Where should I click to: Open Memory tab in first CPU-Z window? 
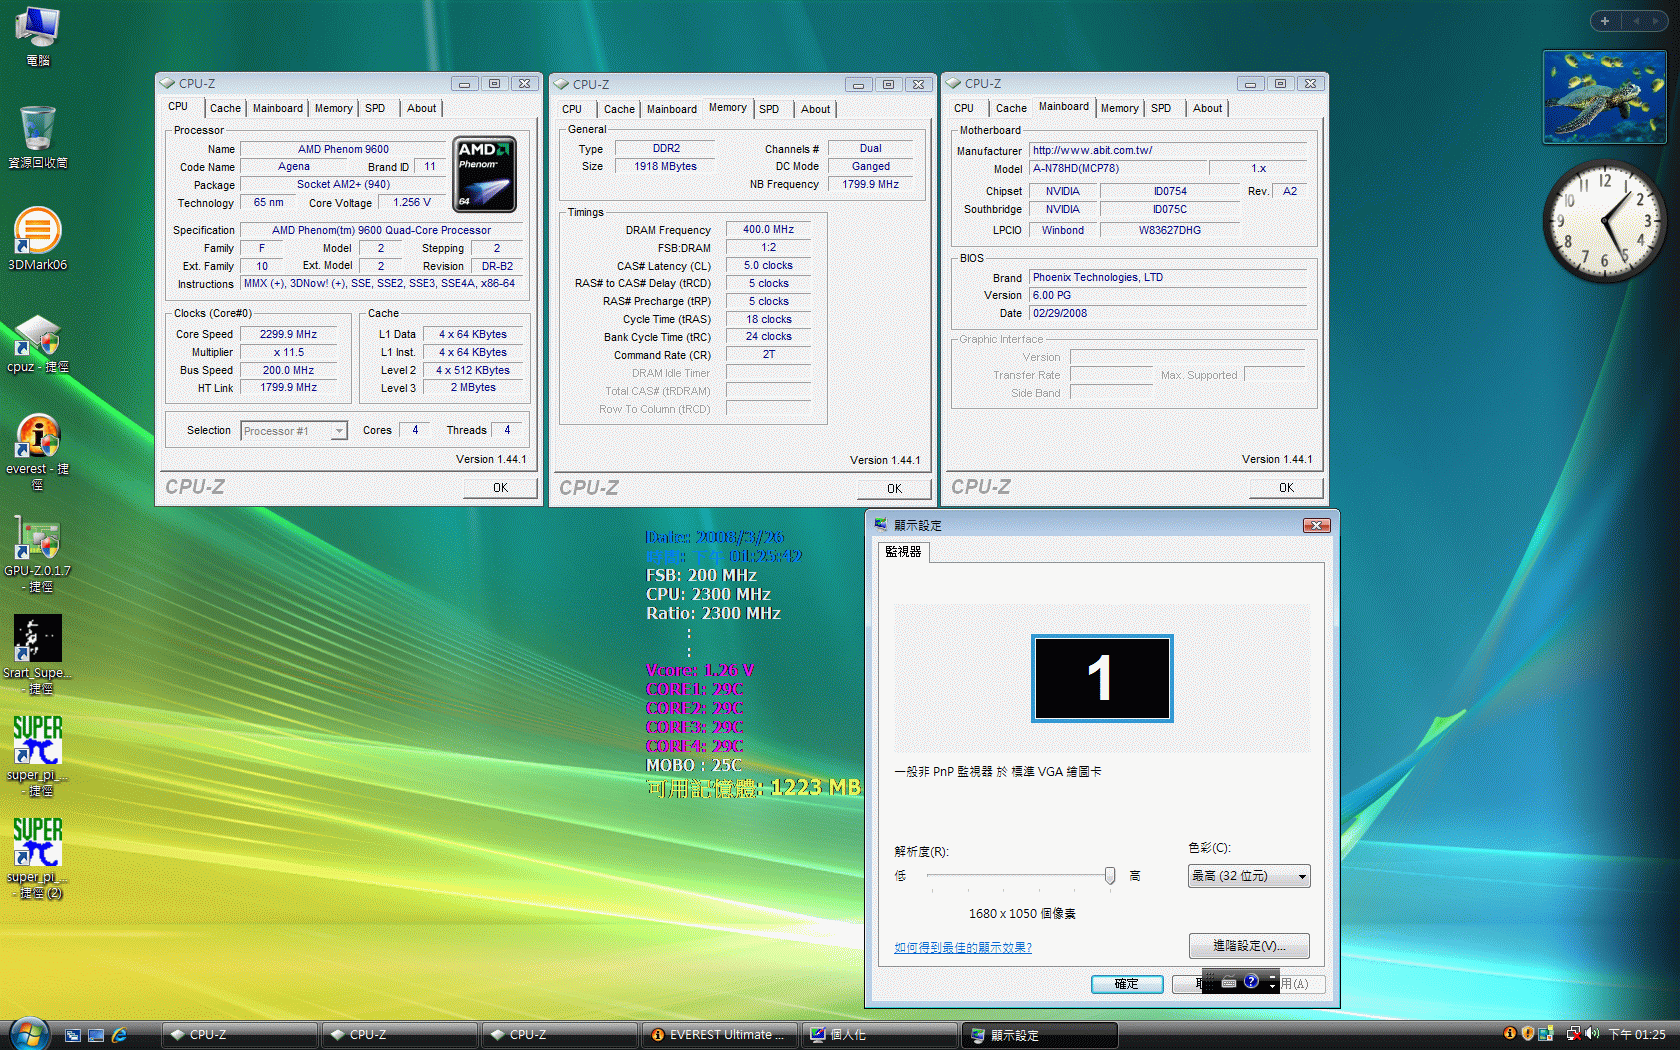333,108
